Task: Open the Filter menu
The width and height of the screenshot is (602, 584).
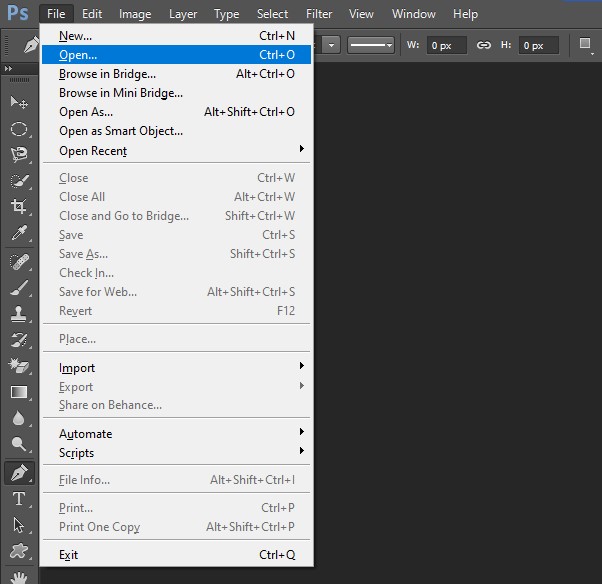Action: point(319,14)
